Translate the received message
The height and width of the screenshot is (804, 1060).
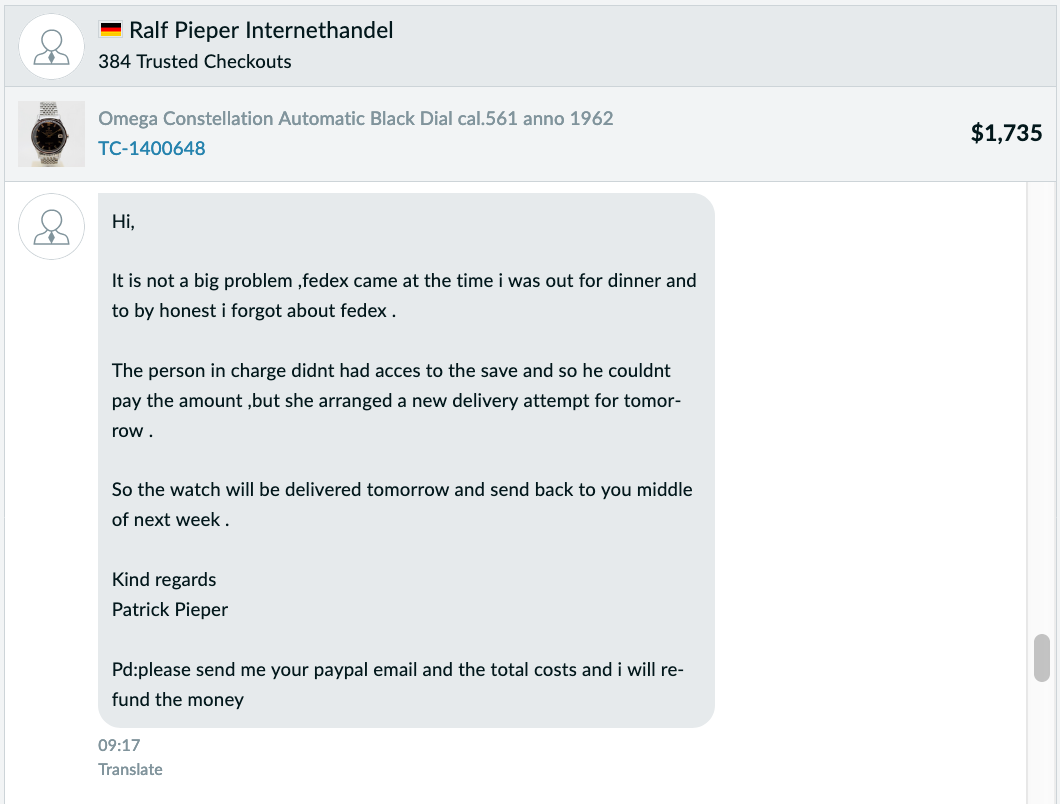130,770
